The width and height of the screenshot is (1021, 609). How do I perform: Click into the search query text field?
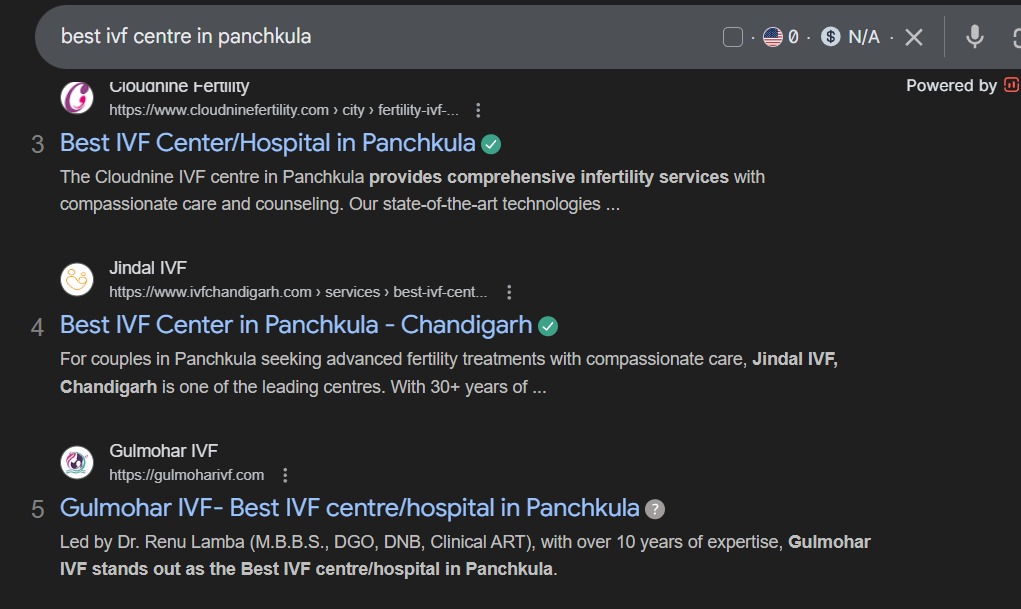pyautogui.click(x=380, y=37)
